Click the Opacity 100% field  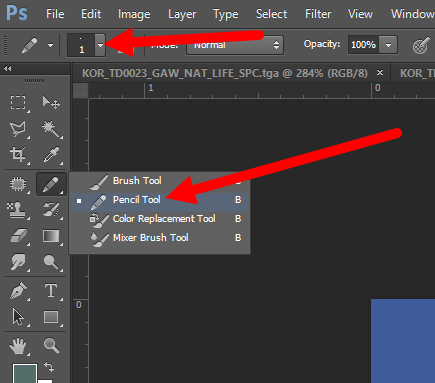[364, 45]
